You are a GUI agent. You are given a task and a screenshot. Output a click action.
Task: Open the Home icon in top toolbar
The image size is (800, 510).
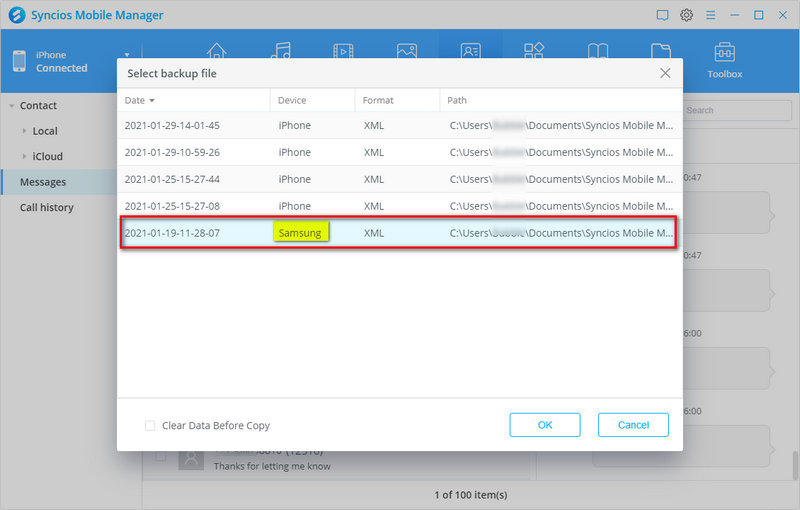pyautogui.click(x=216, y=50)
